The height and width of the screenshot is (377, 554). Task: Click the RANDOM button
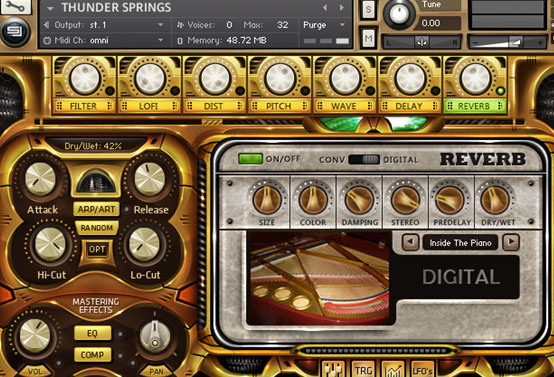pyautogui.click(x=96, y=228)
